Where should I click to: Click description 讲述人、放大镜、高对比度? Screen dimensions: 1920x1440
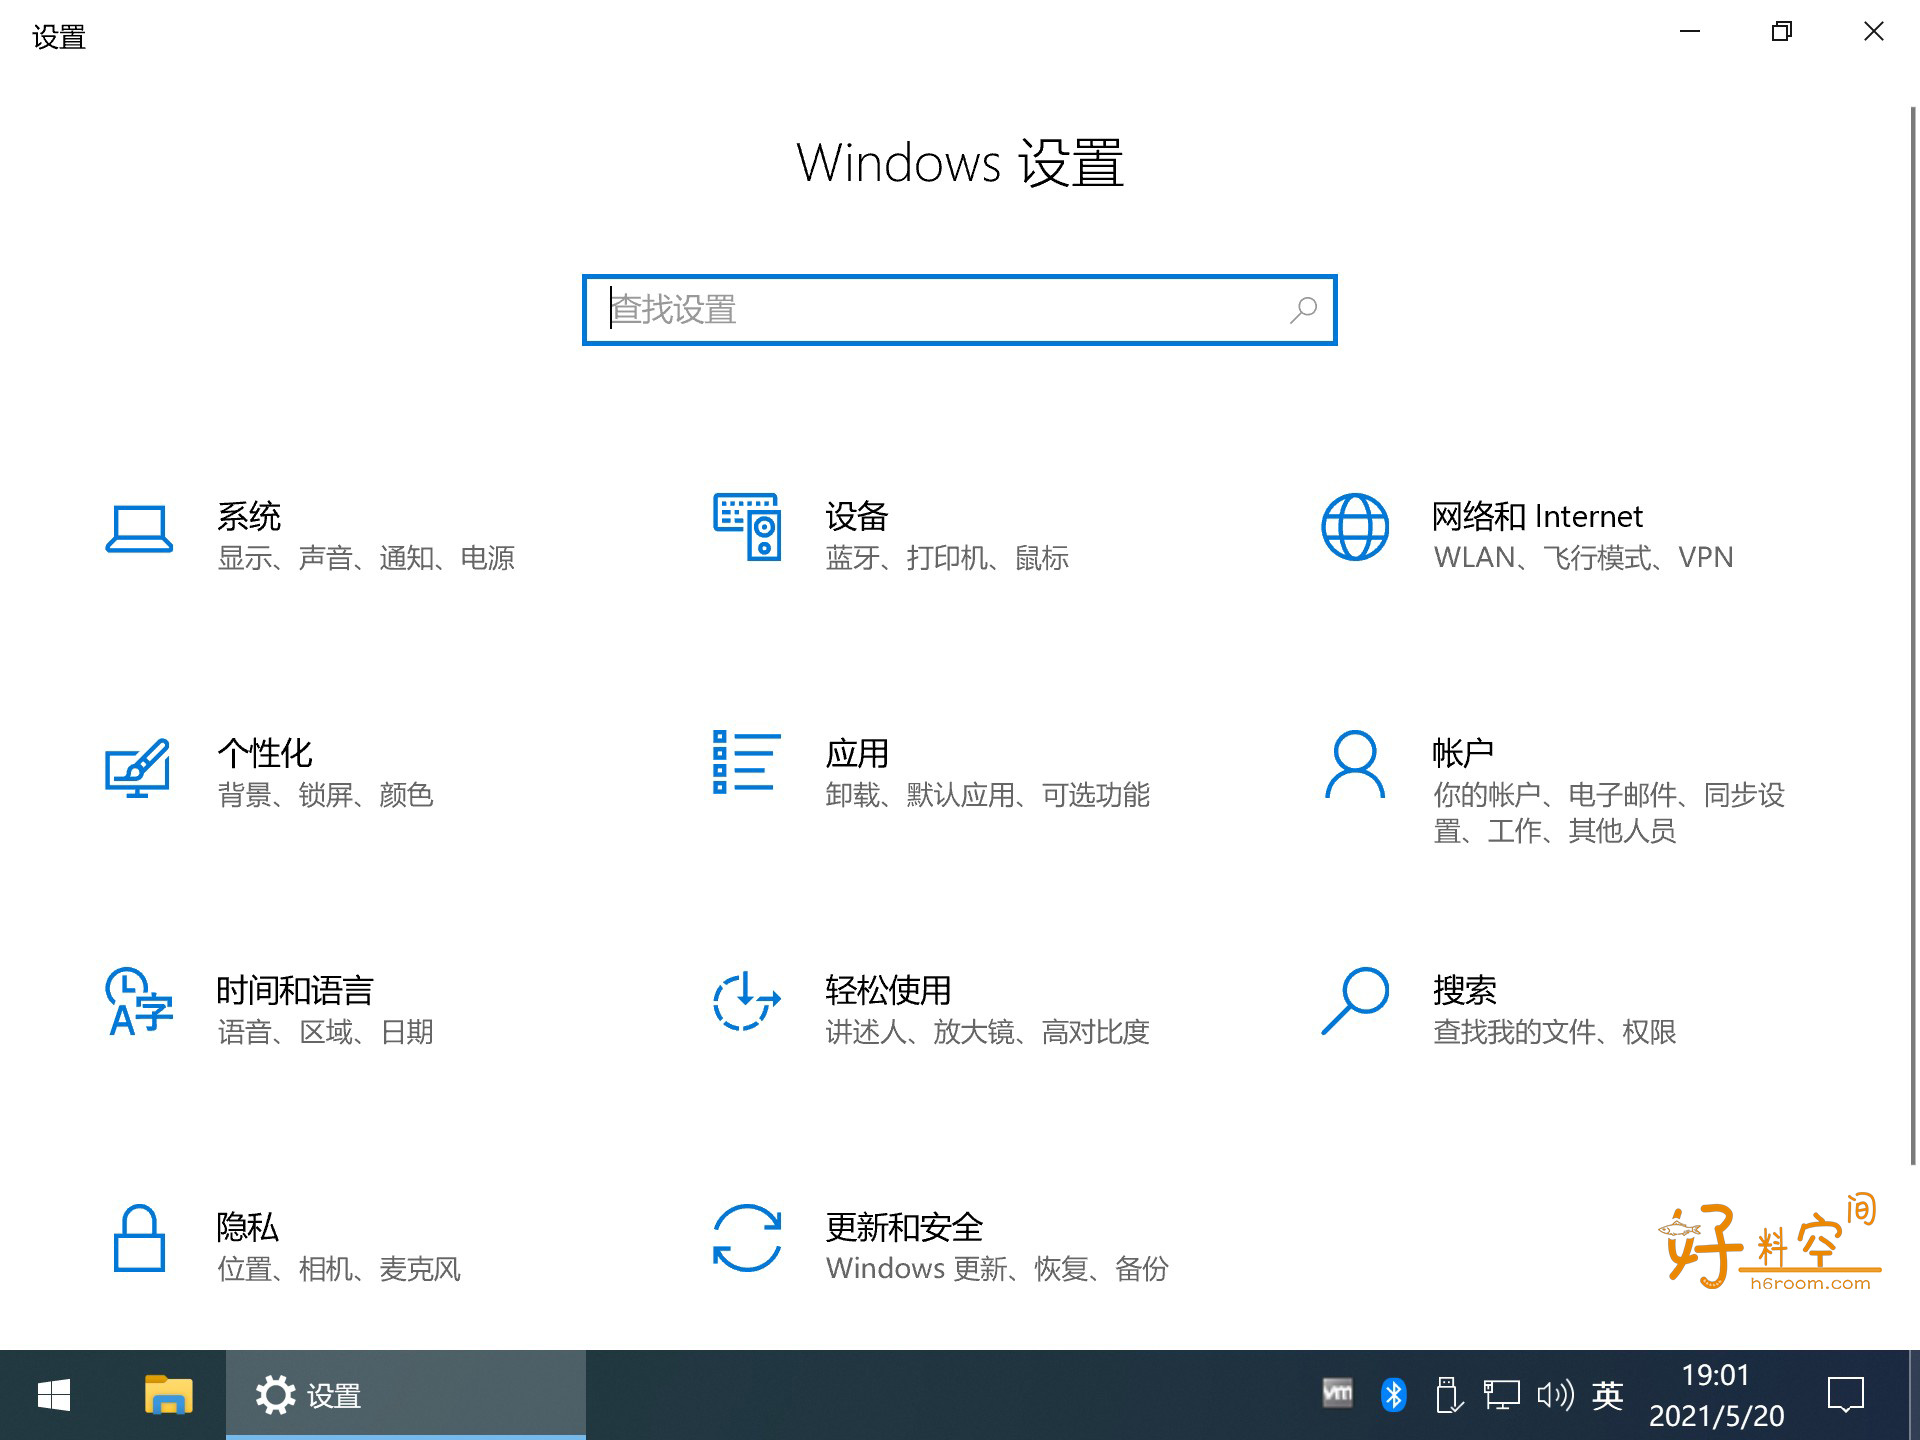click(987, 1032)
